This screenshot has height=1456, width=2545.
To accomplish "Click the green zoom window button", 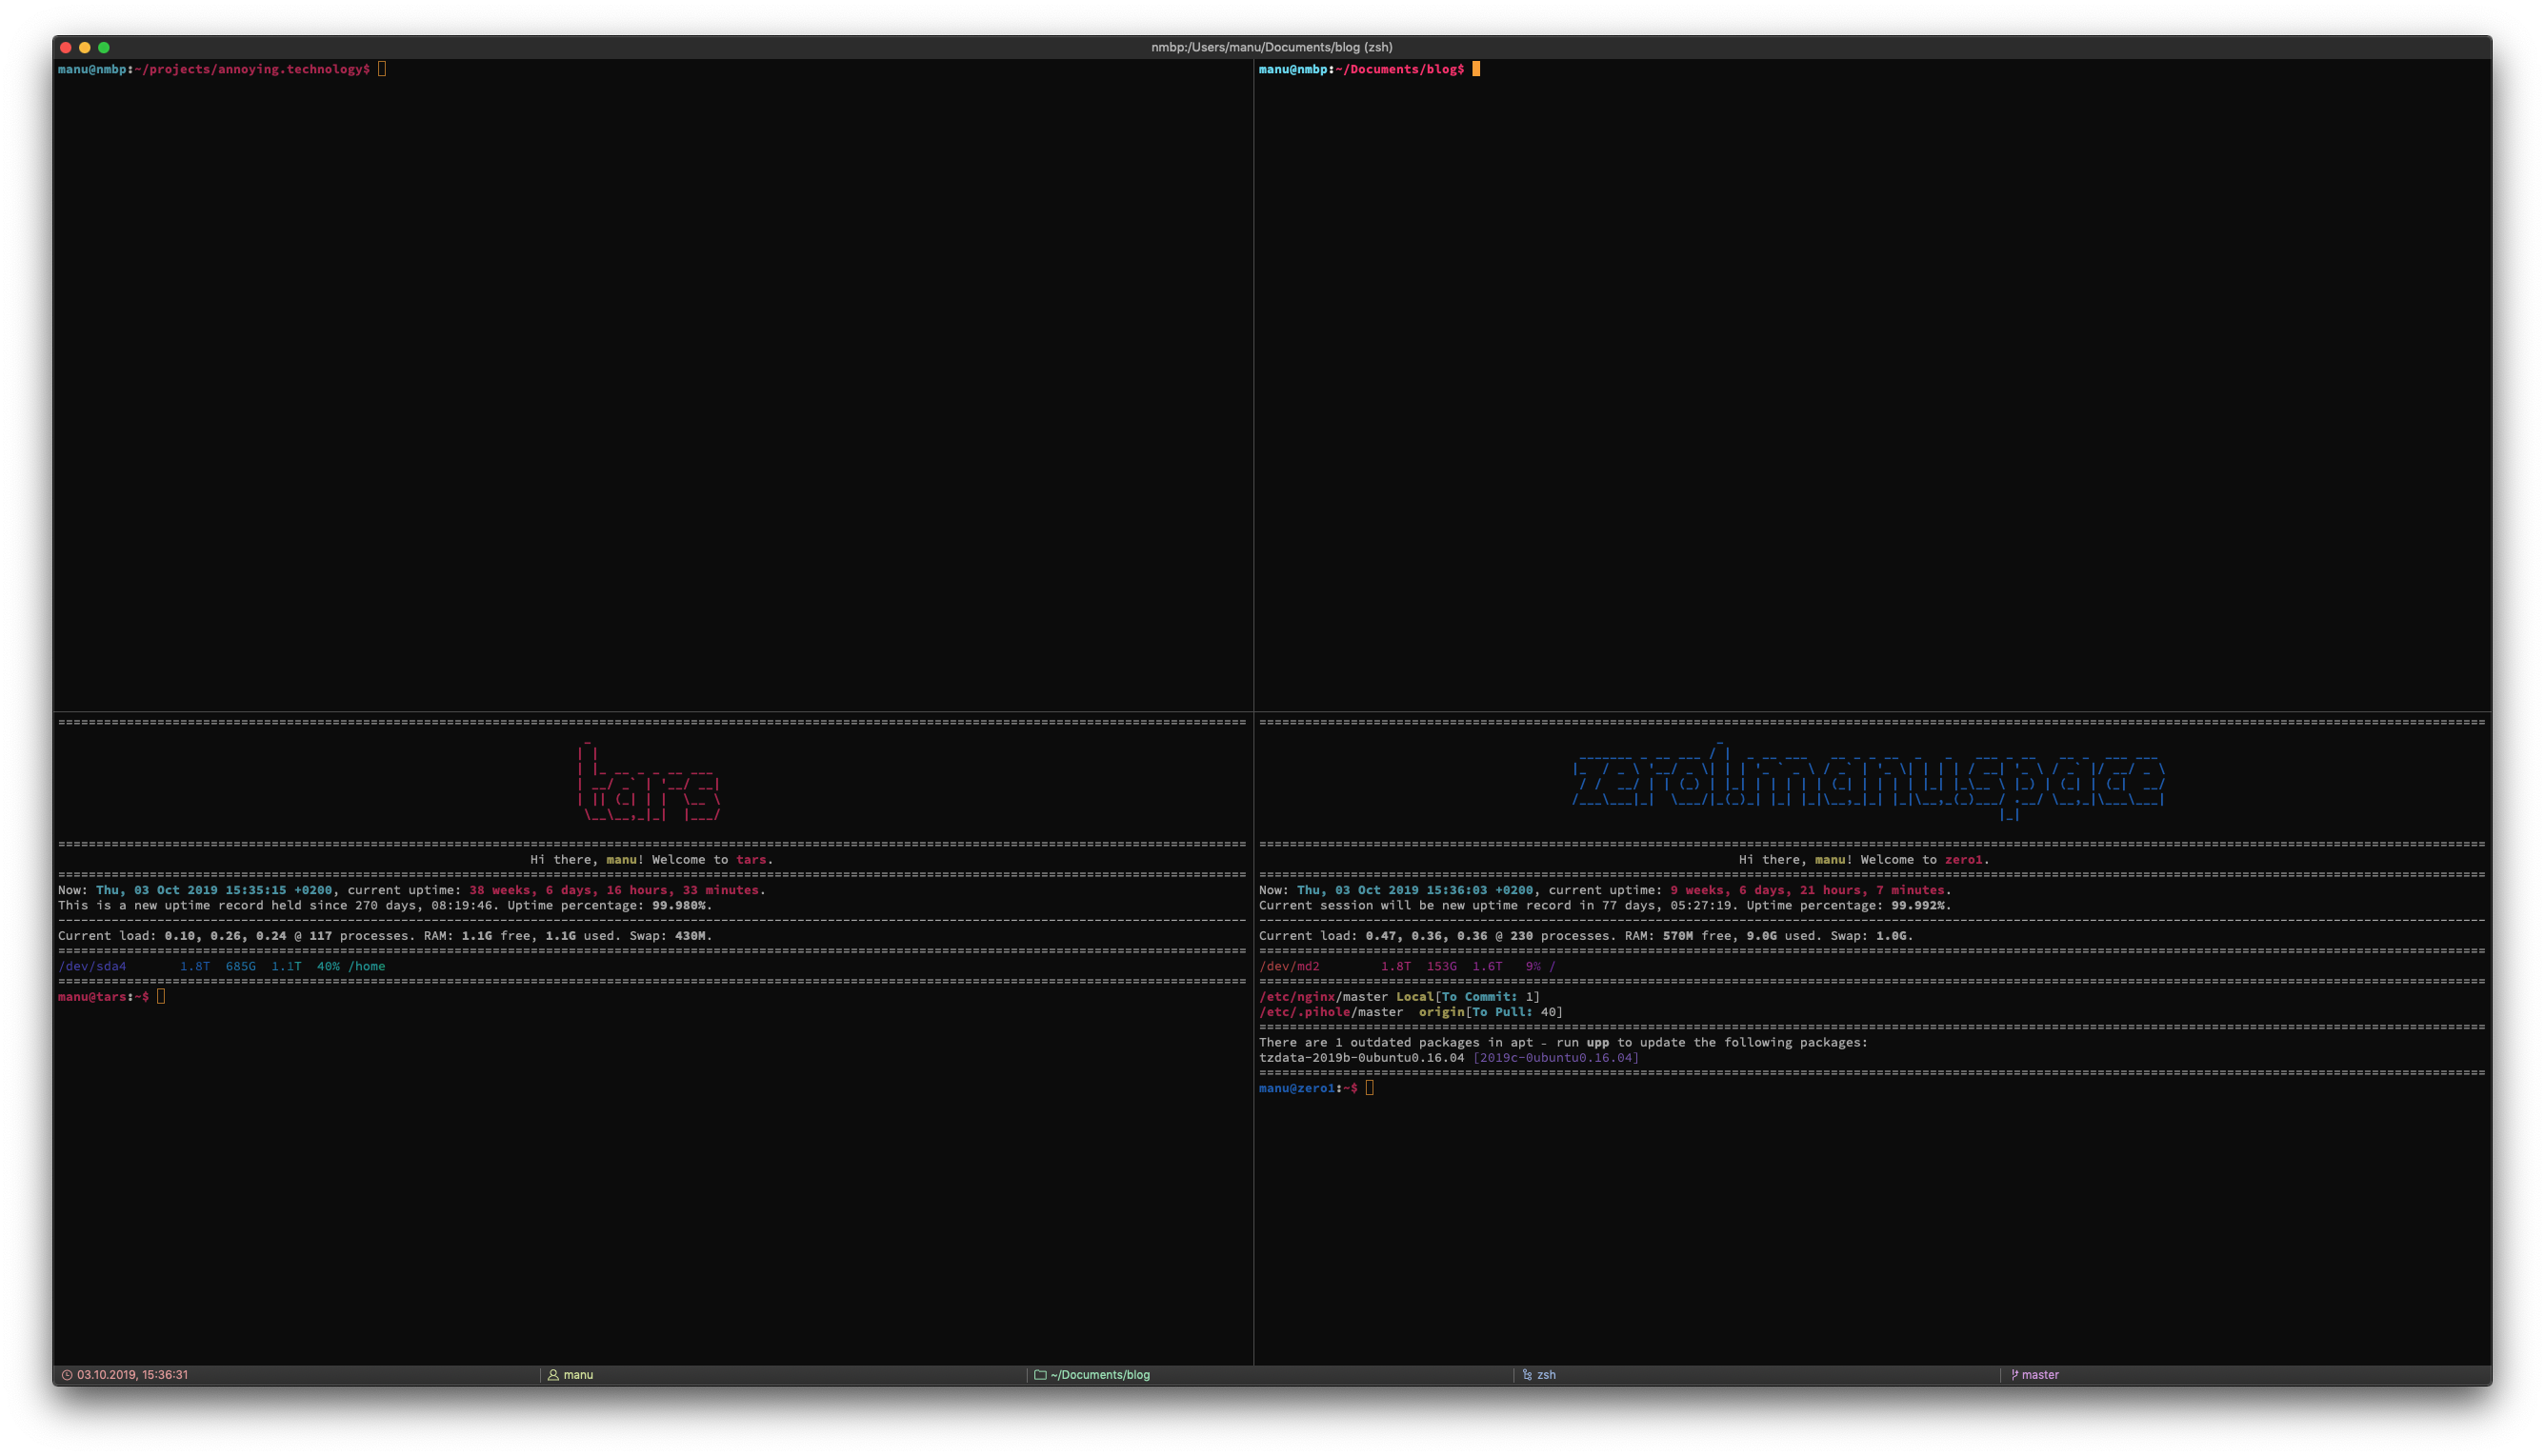I will [x=104, y=47].
